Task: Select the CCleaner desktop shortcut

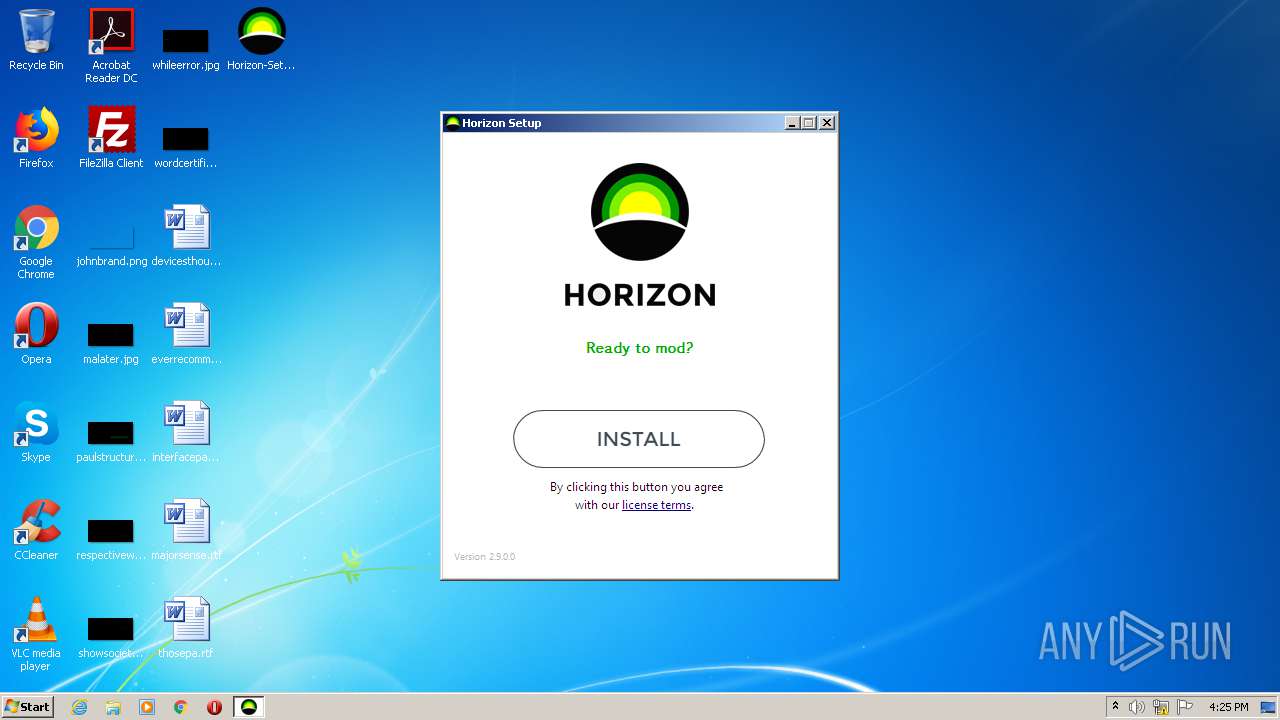Action: [x=36, y=530]
